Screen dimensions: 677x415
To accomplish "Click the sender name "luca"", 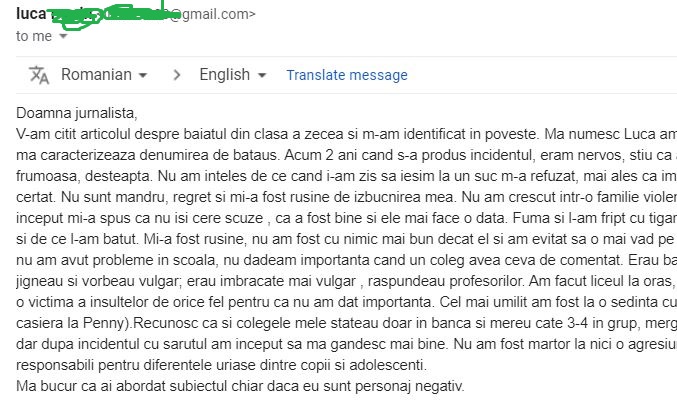I will [x=31, y=14].
